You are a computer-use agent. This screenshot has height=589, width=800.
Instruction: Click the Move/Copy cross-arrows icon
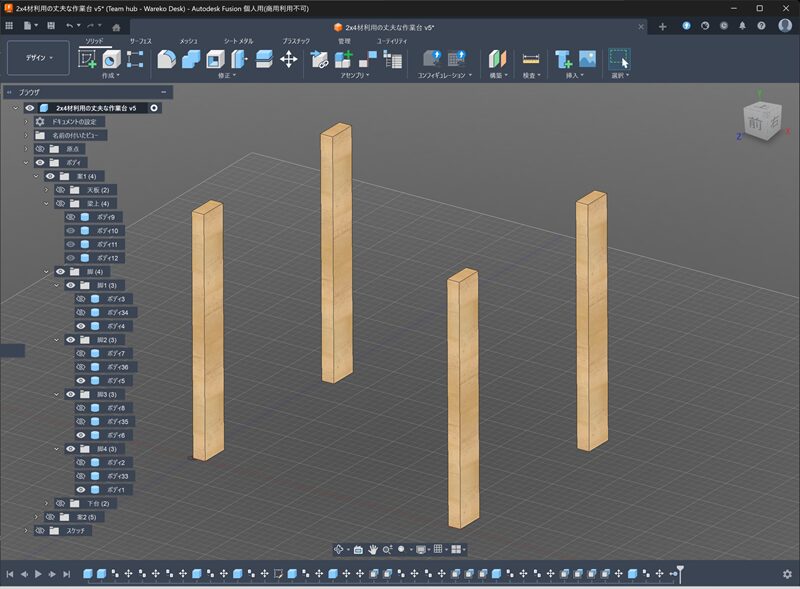point(288,59)
